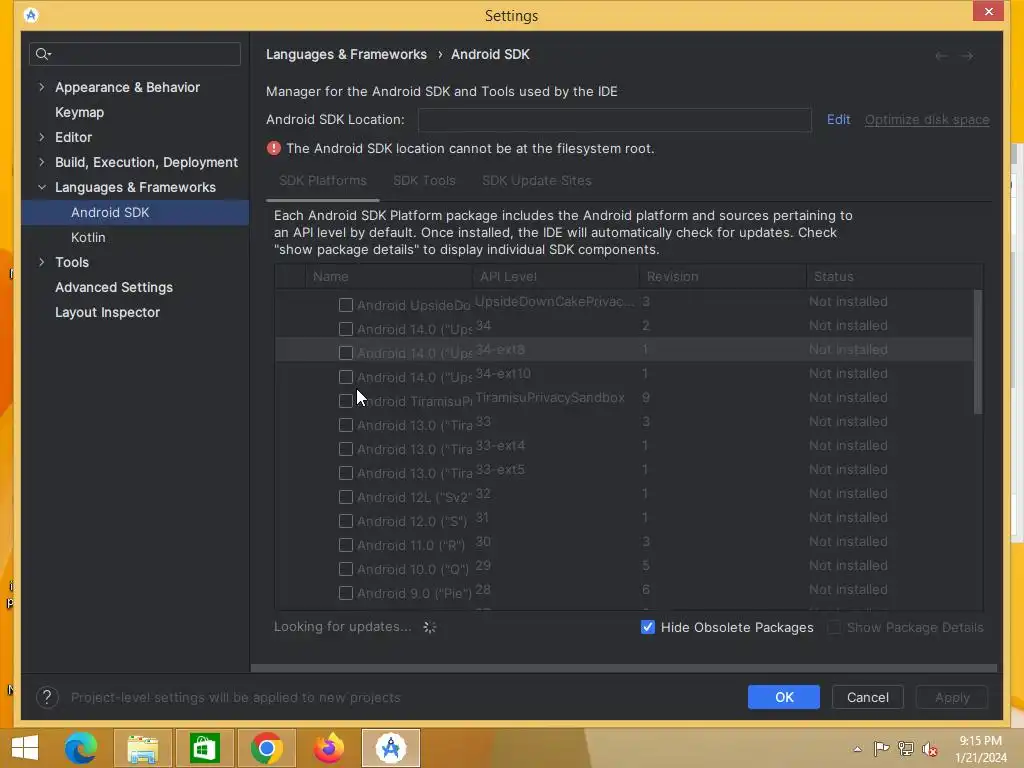Viewport: 1024px width, 768px height.
Task: Switch to SDK Platforms tab
Action: [323, 181]
